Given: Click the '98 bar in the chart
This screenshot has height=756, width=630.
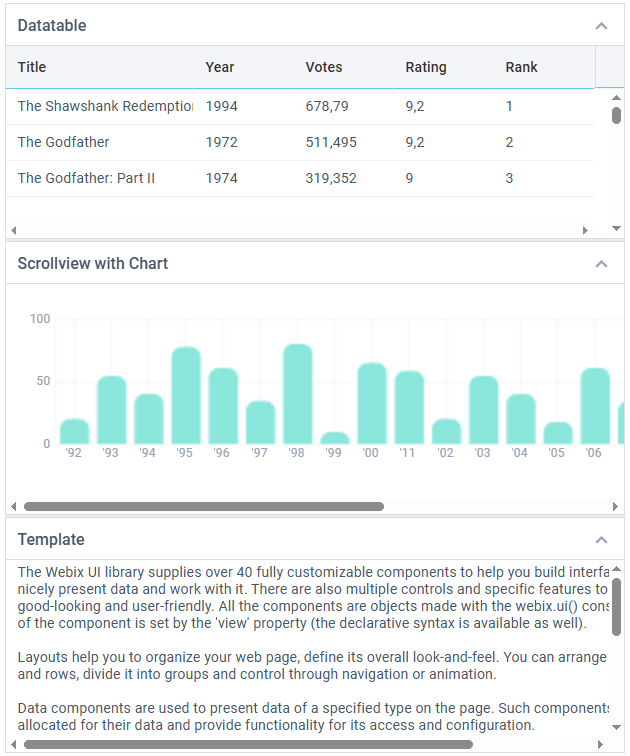Looking at the screenshot, I should point(297,394).
